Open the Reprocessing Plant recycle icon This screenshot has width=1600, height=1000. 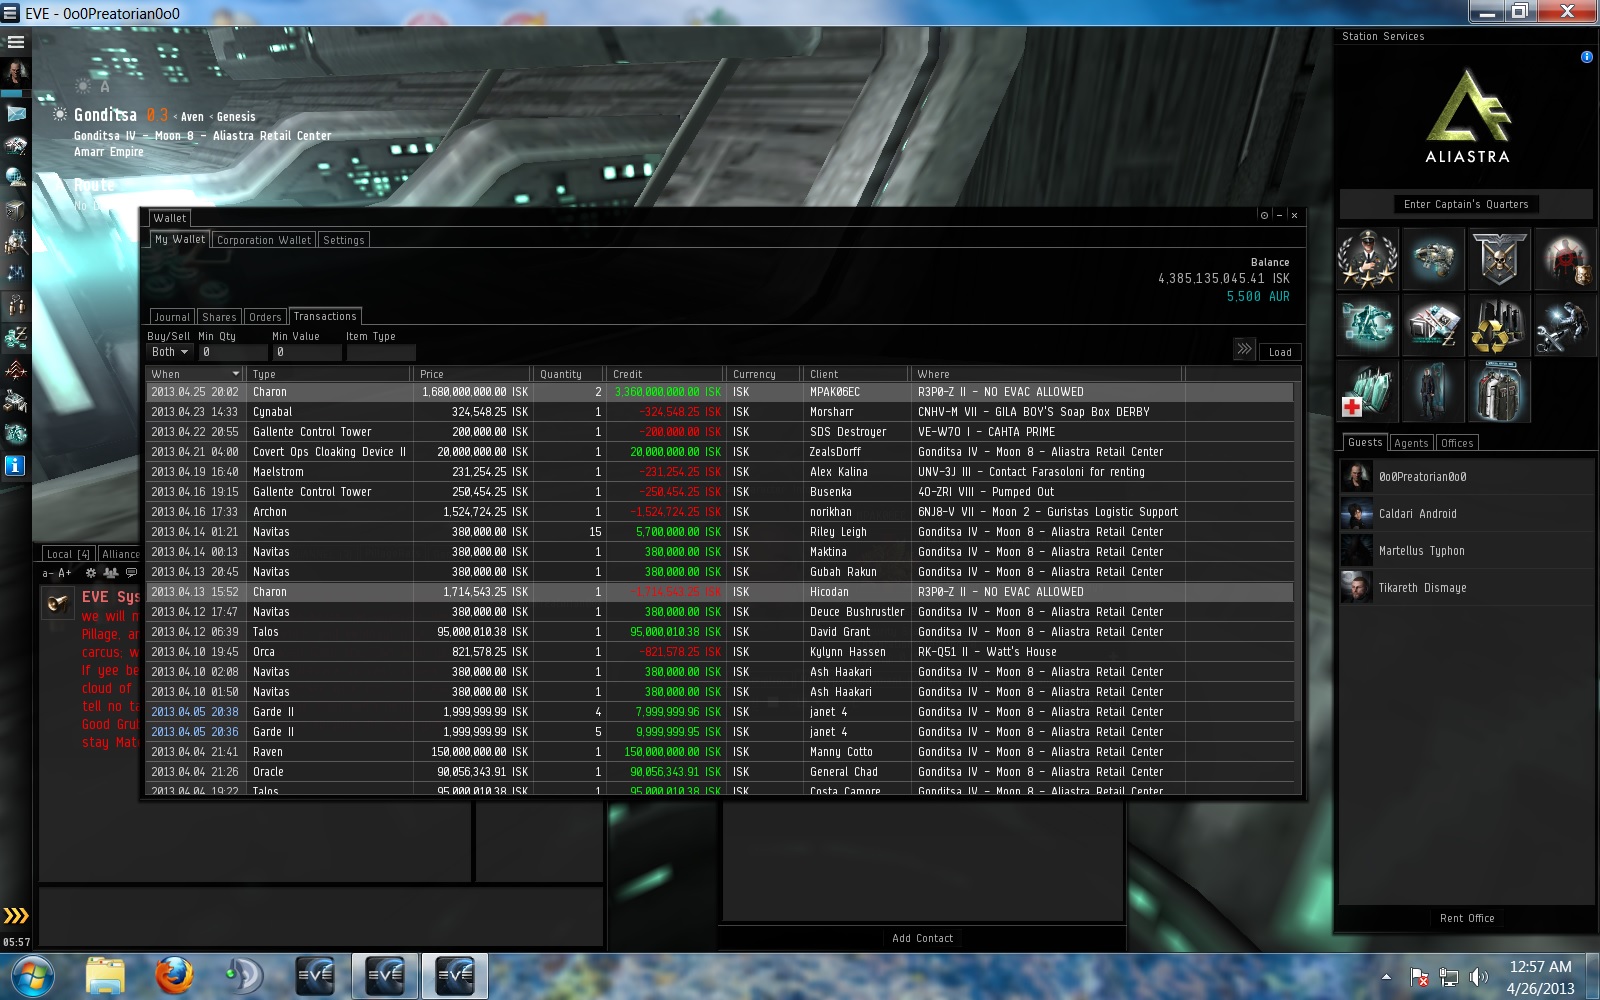[1498, 325]
